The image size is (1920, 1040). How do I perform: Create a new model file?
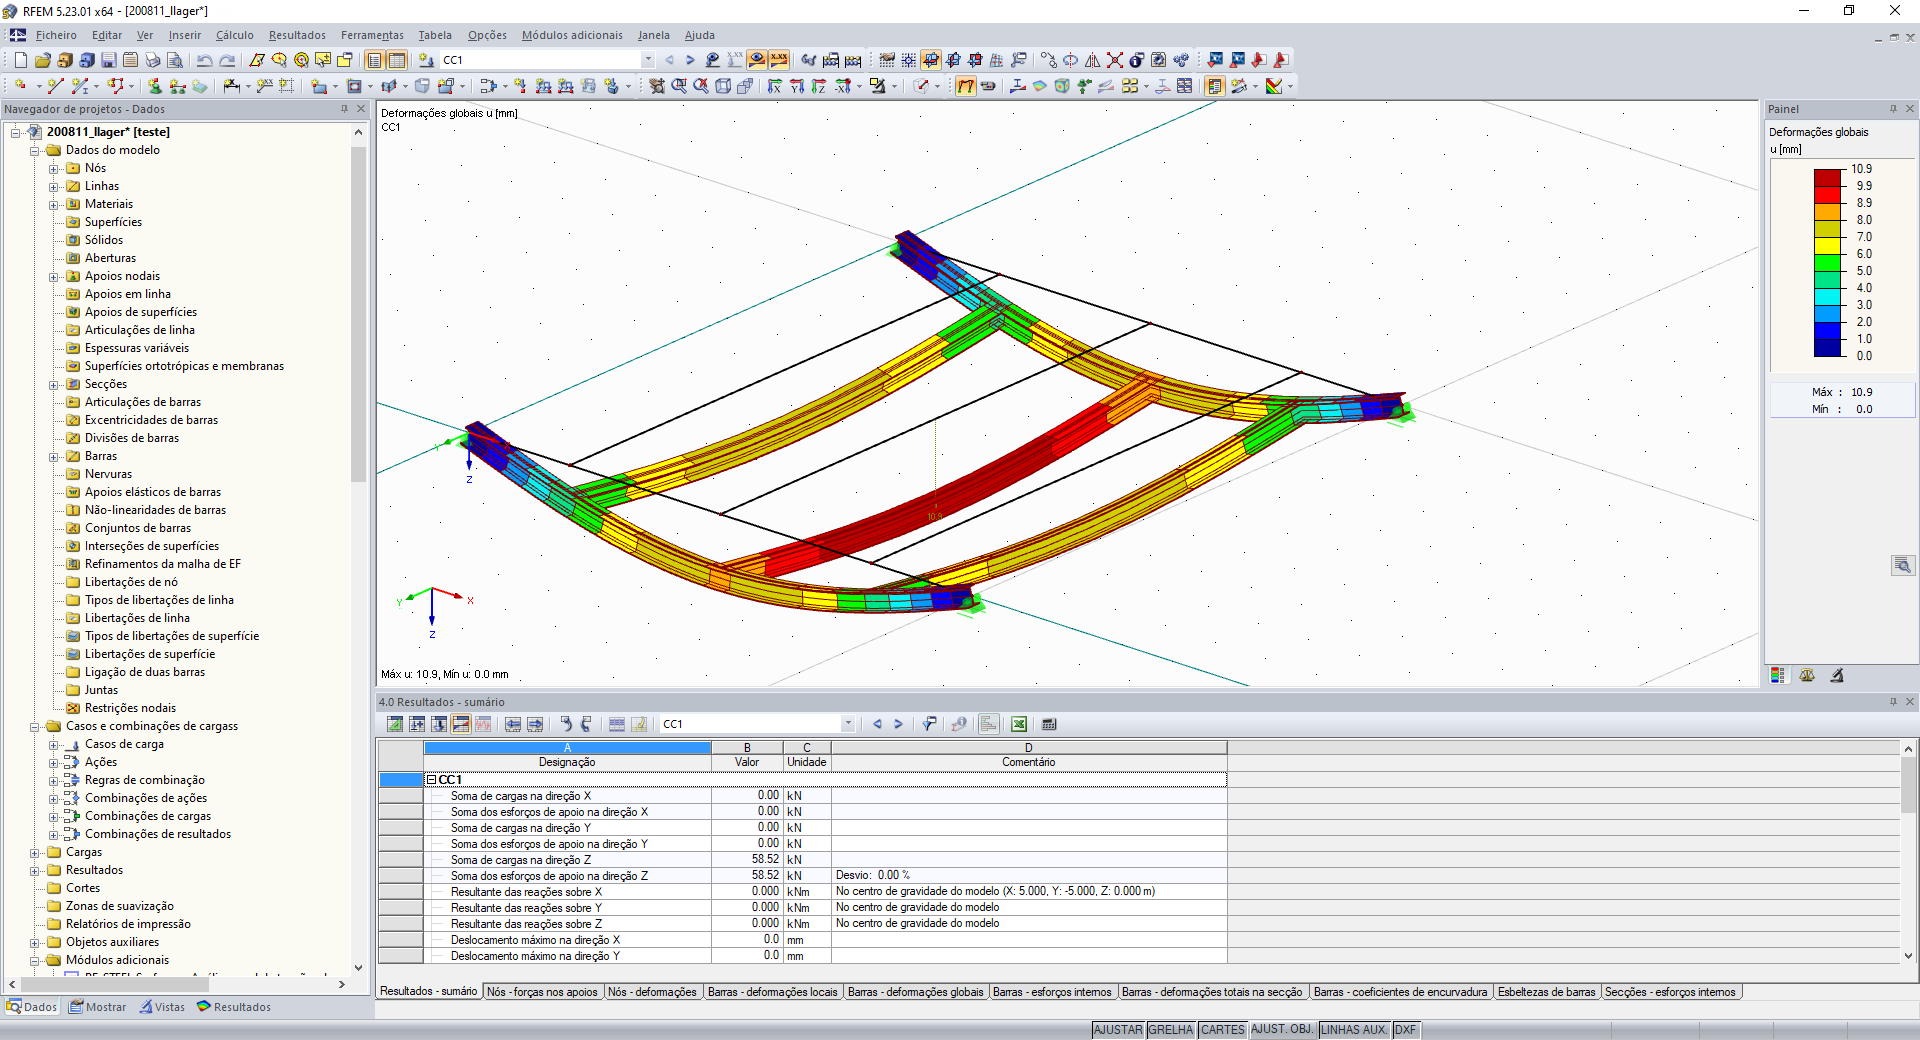[x=20, y=60]
